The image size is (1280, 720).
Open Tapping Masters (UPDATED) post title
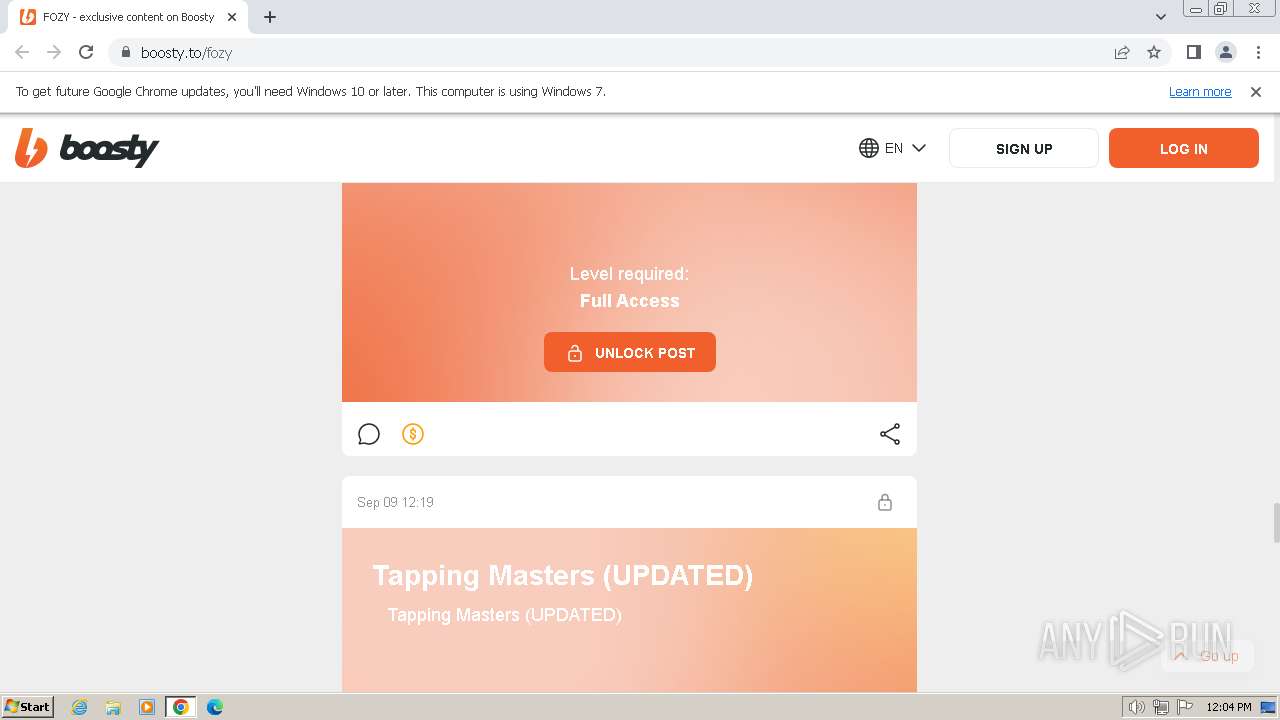pos(563,575)
